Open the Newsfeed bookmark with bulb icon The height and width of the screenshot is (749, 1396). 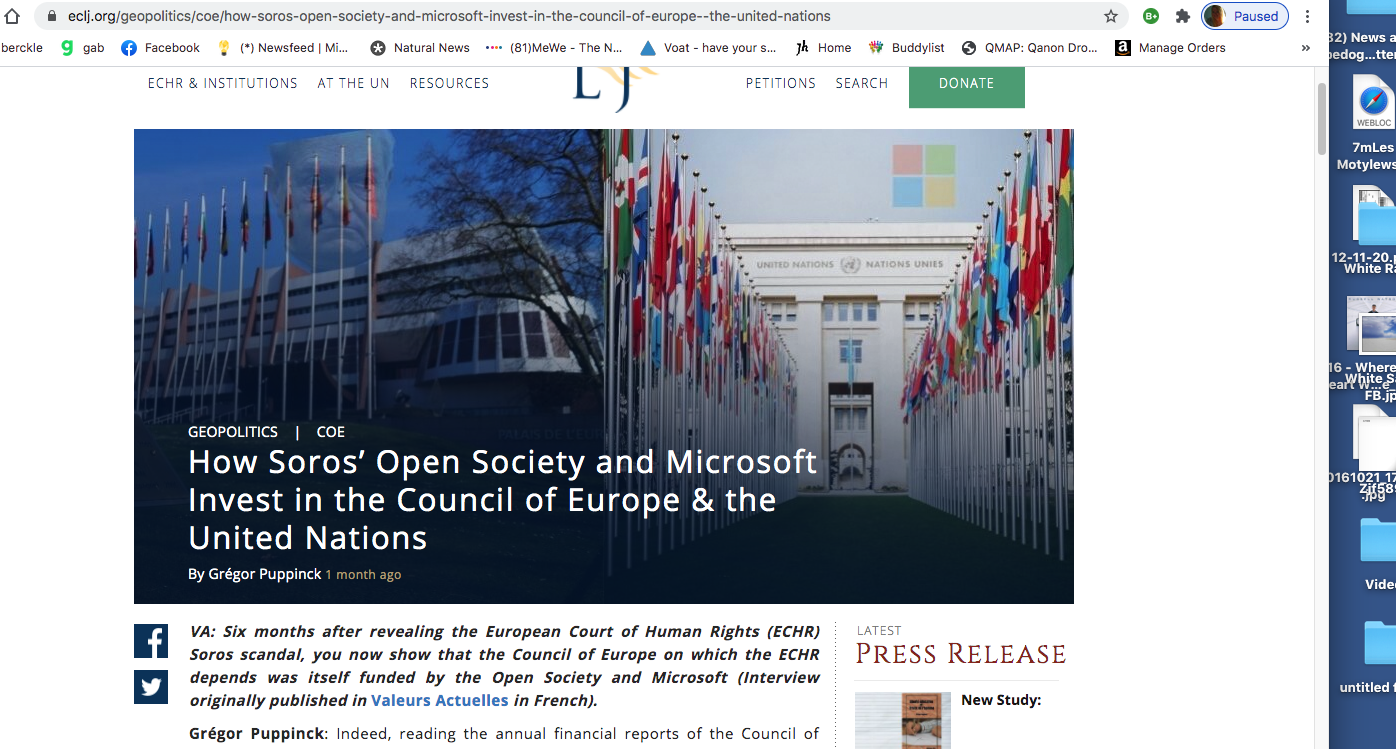pos(282,47)
